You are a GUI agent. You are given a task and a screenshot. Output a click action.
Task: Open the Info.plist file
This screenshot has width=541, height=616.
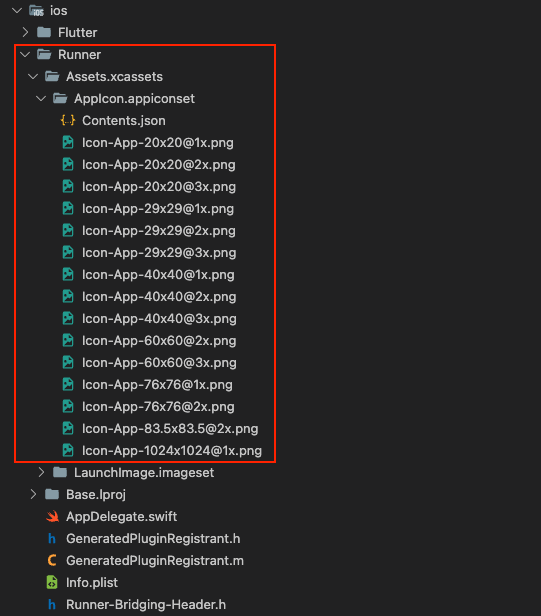pyautogui.click(x=92, y=583)
